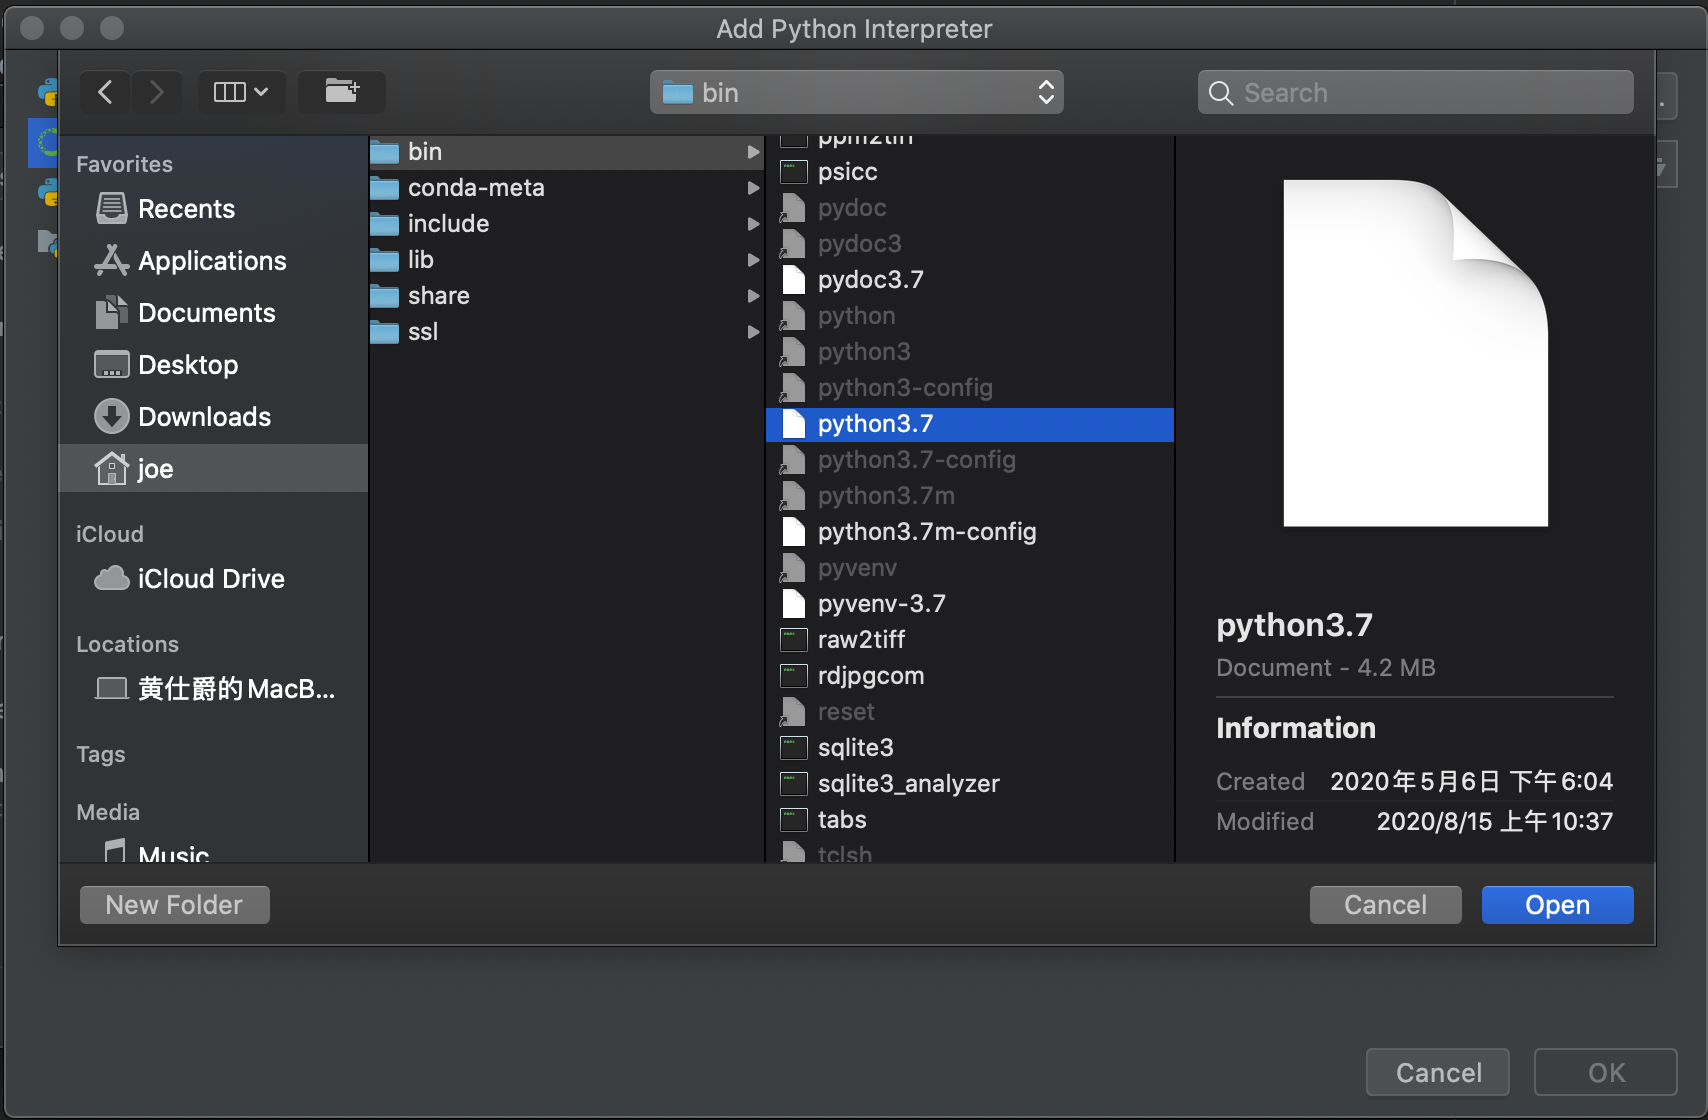The height and width of the screenshot is (1120, 1708).
Task: Click the forward navigation arrow
Action: pos(156,92)
